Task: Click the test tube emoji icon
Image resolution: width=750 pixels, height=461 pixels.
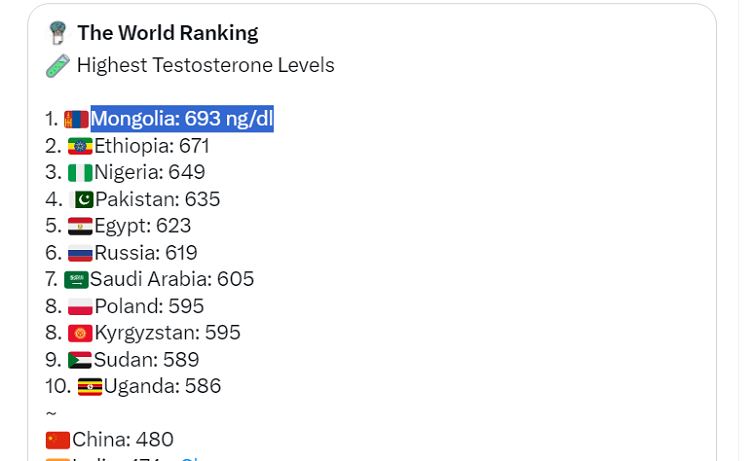Action: point(57,66)
